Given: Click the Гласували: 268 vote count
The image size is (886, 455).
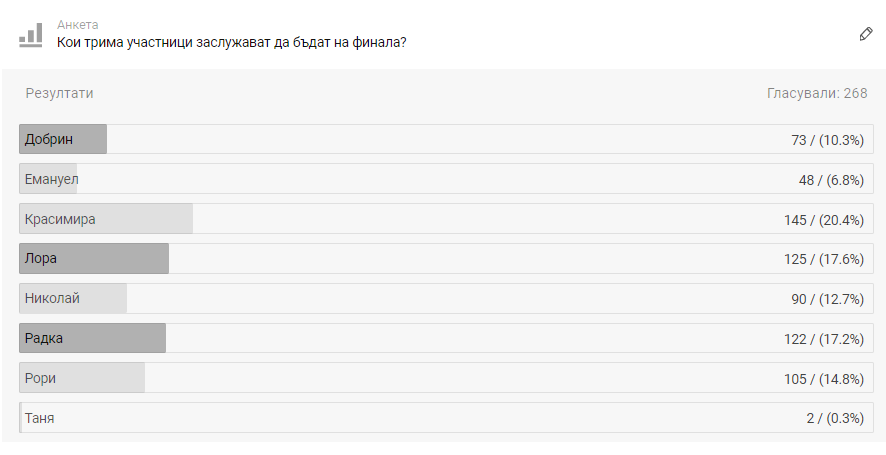Looking at the screenshot, I should 816,93.
